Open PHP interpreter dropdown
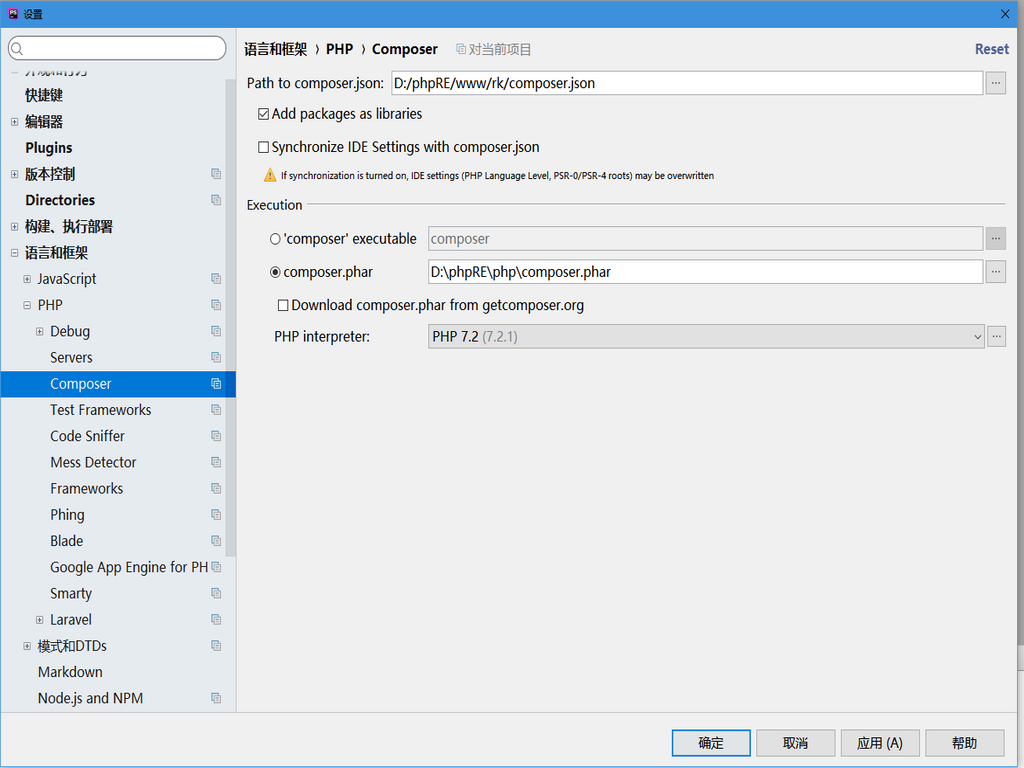The image size is (1024, 768). [706, 336]
